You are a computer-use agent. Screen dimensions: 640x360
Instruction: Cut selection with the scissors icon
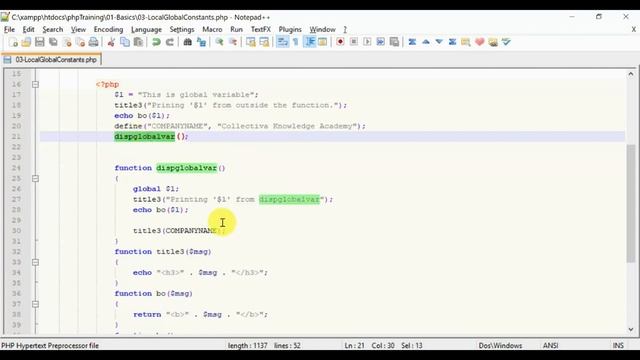coord(111,42)
